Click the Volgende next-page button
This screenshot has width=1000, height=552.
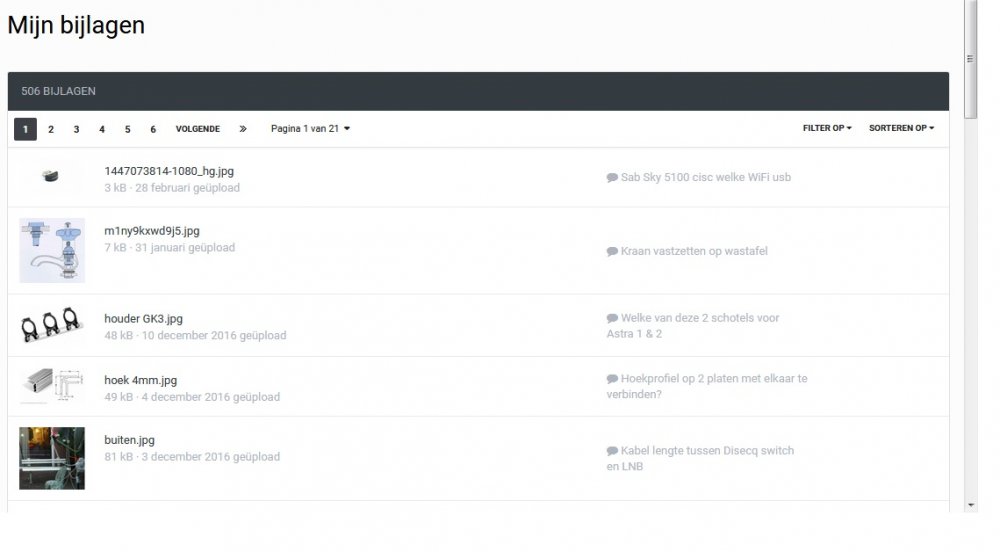pyautogui.click(x=198, y=129)
